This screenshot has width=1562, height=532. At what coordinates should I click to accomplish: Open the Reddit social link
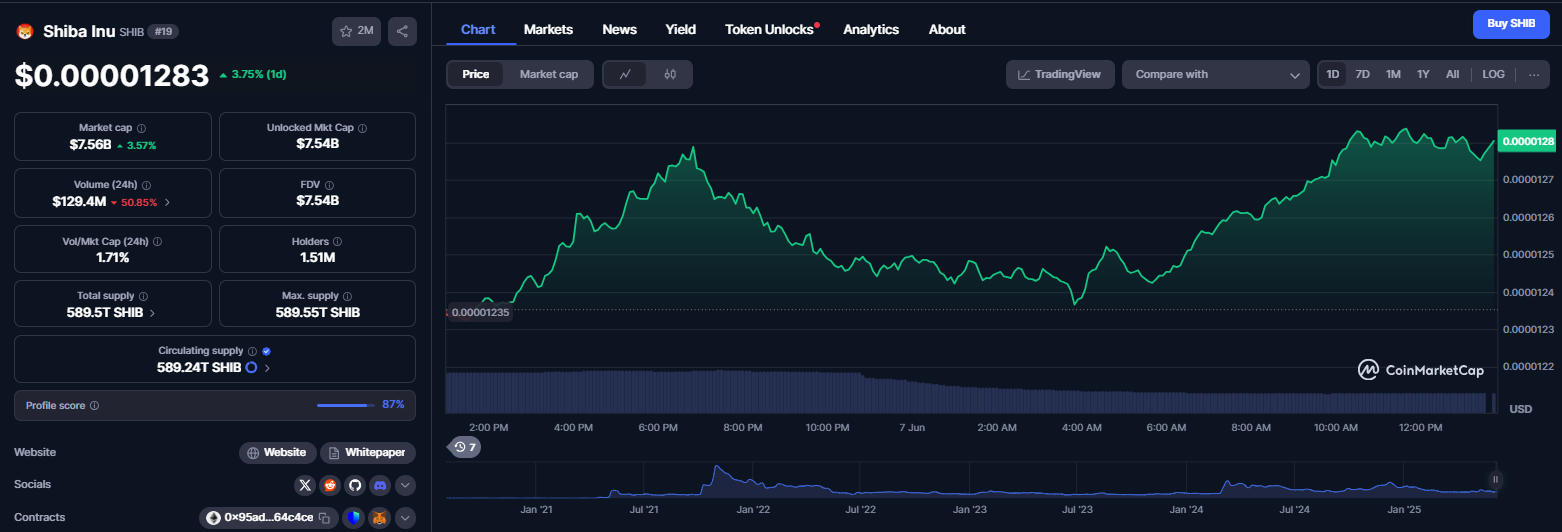[x=330, y=485]
